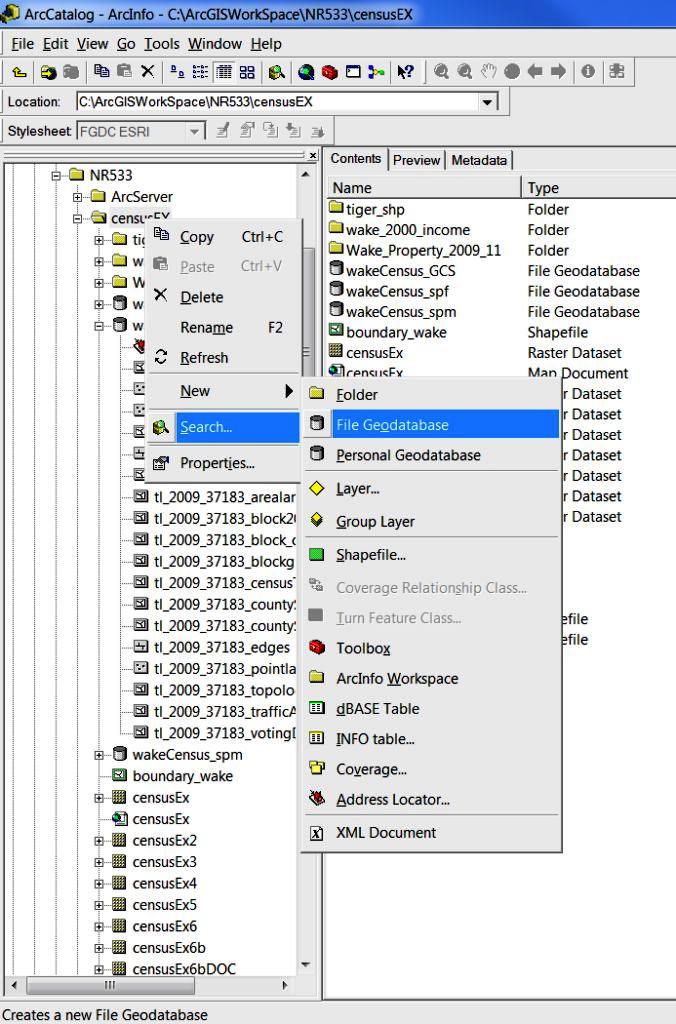676x1024 pixels.
Task: Sort by the Type column header
Action: pyautogui.click(x=598, y=187)
